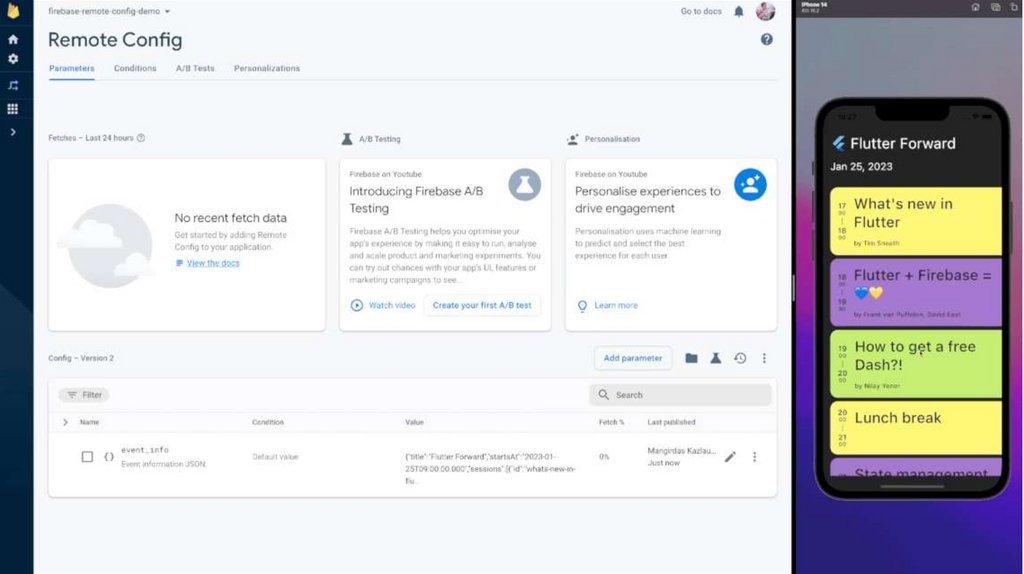Open Lunch break session card
This screenshot has width=1024, height=574.
click(916, 428)
